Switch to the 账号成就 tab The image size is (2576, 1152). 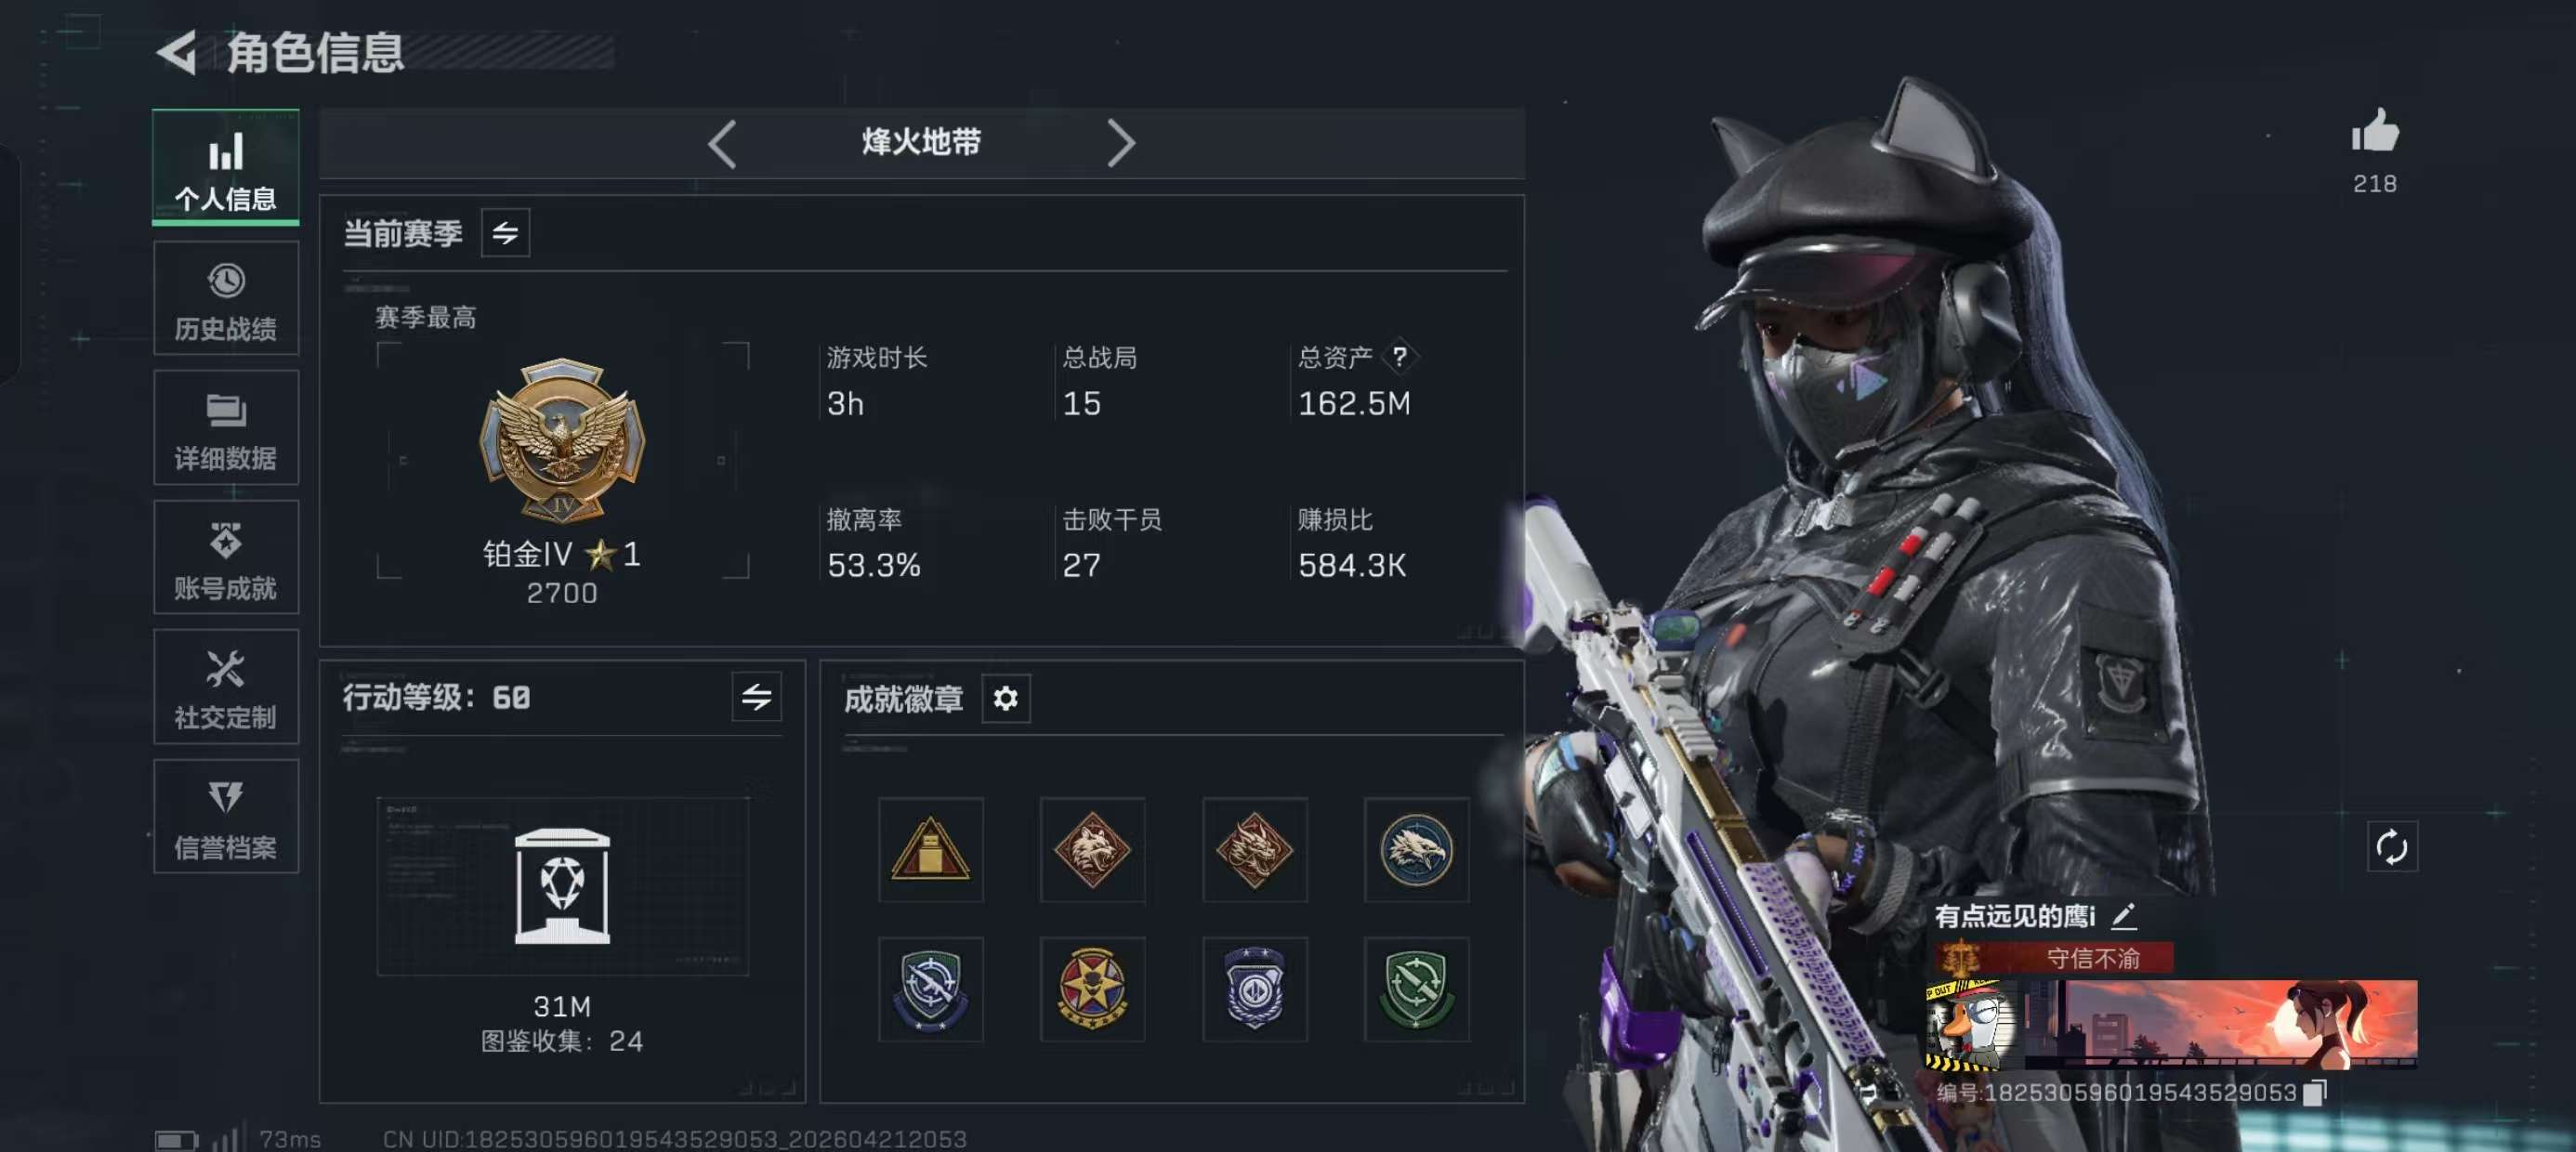coord(226,558)
